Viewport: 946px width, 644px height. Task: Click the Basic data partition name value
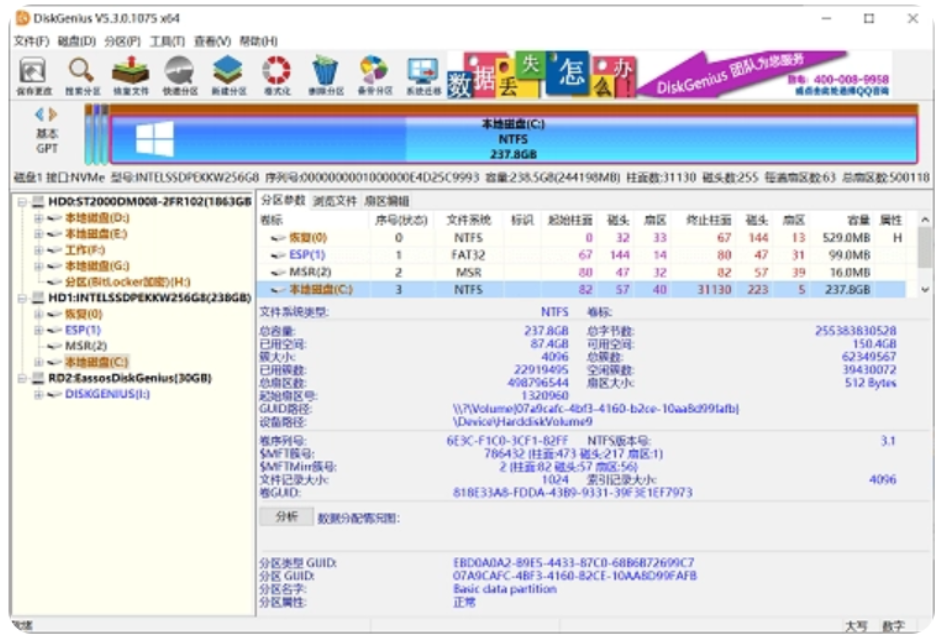tap(505, 589)
